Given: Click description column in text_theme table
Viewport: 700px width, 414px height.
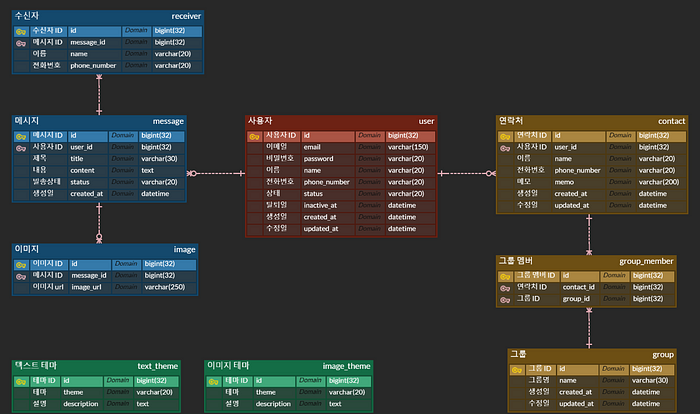Looking at the screenshot, I should point(81,404).
